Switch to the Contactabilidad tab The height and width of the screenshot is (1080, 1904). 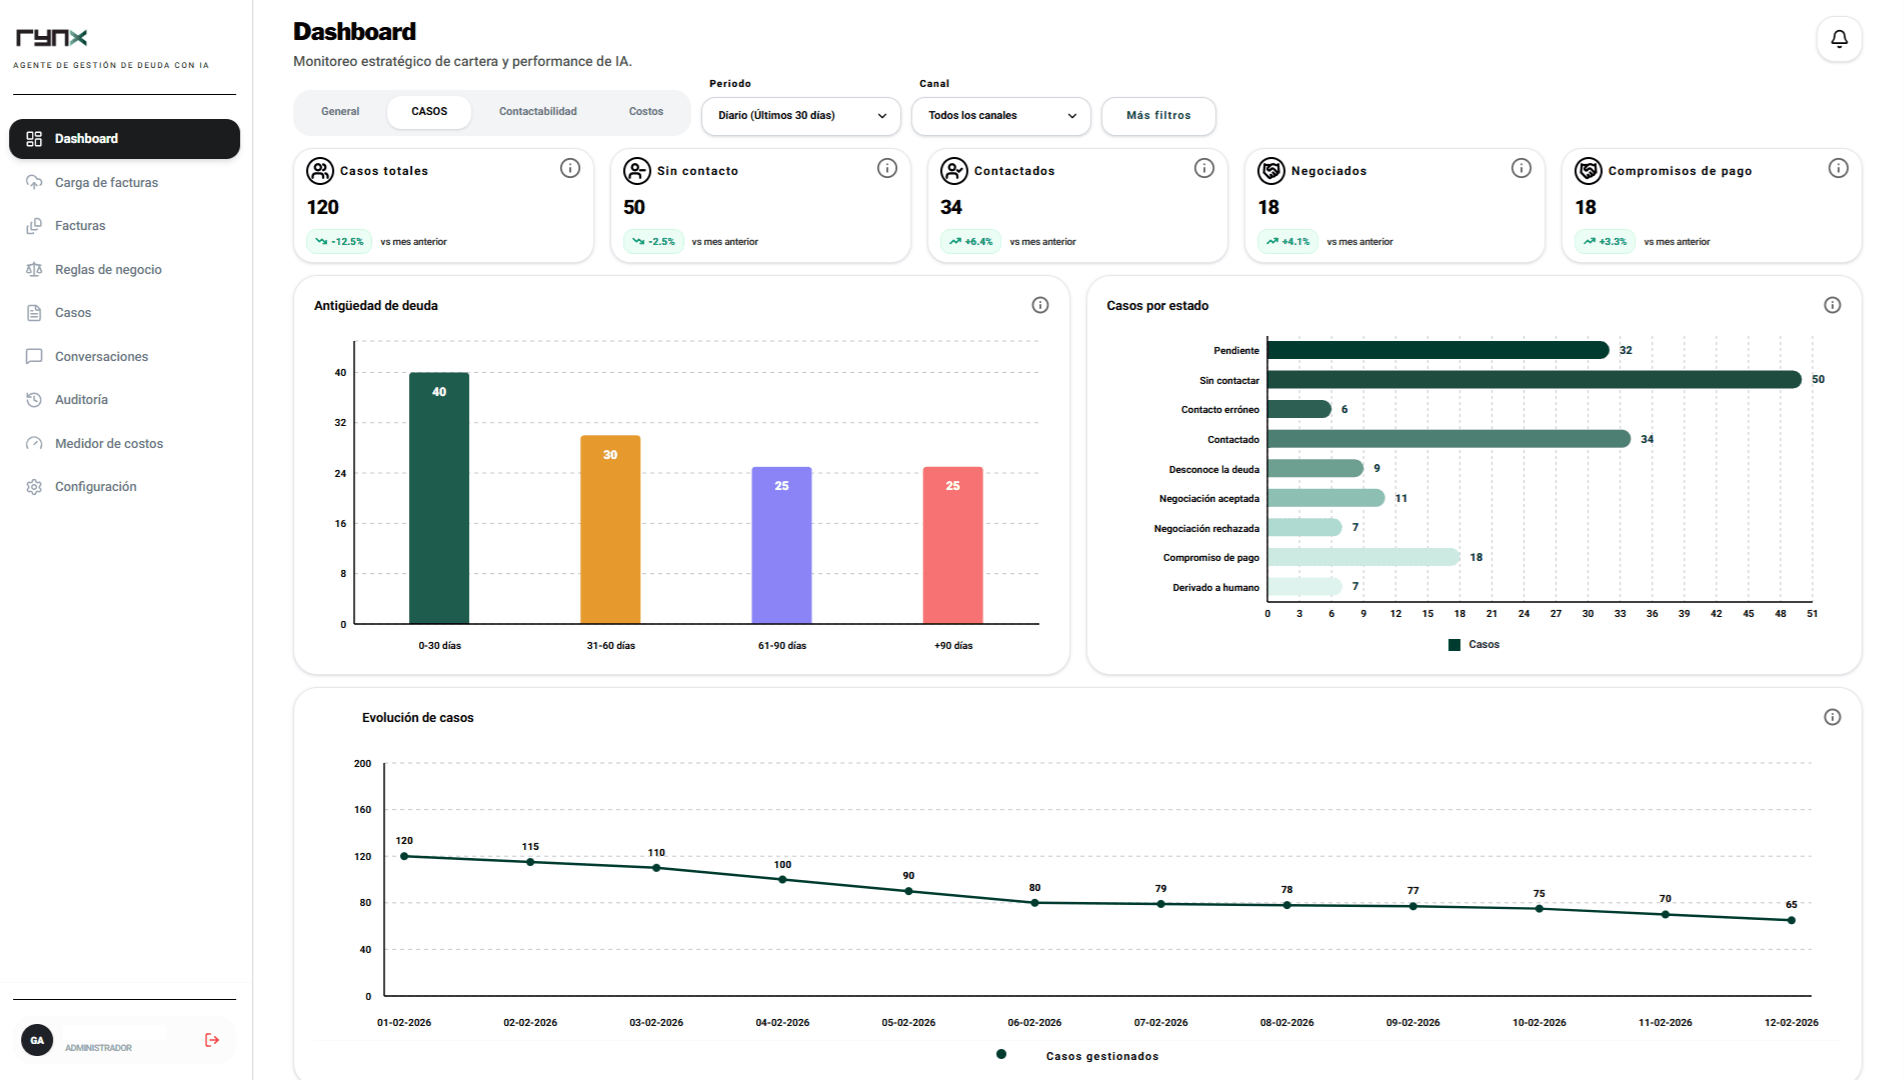click(x=538, y=112)
